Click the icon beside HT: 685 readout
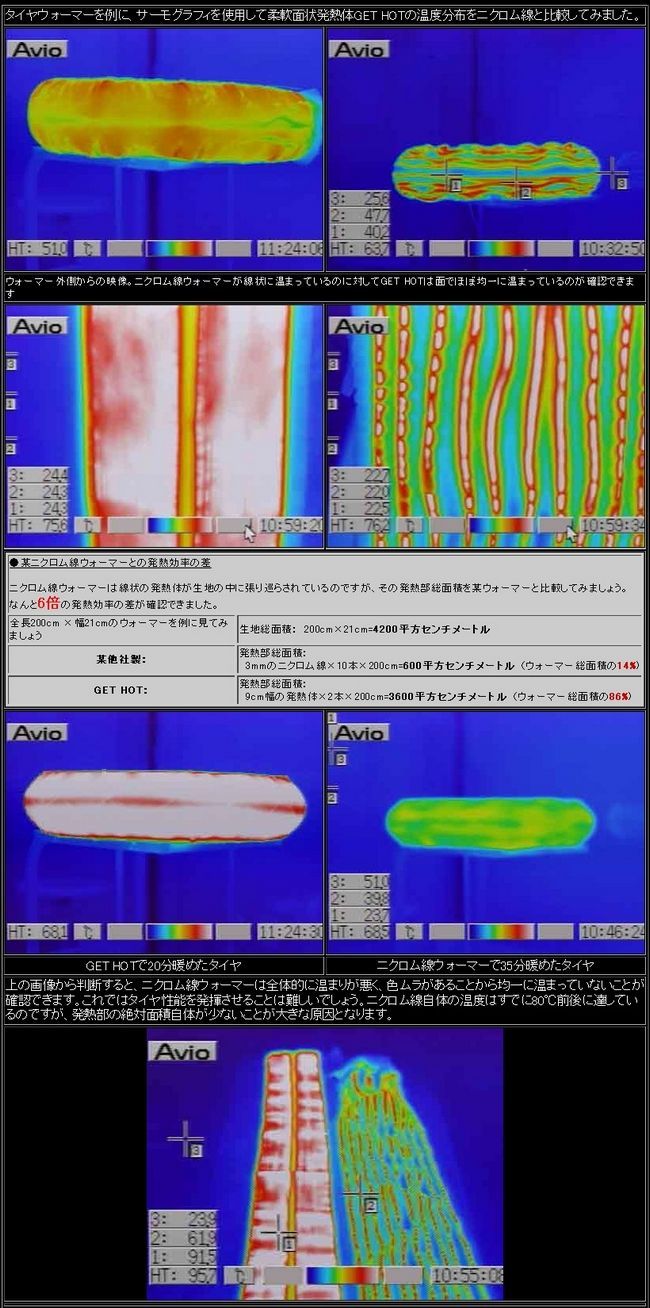Screen dimensions: 650x1308 (x=410, y=931)
